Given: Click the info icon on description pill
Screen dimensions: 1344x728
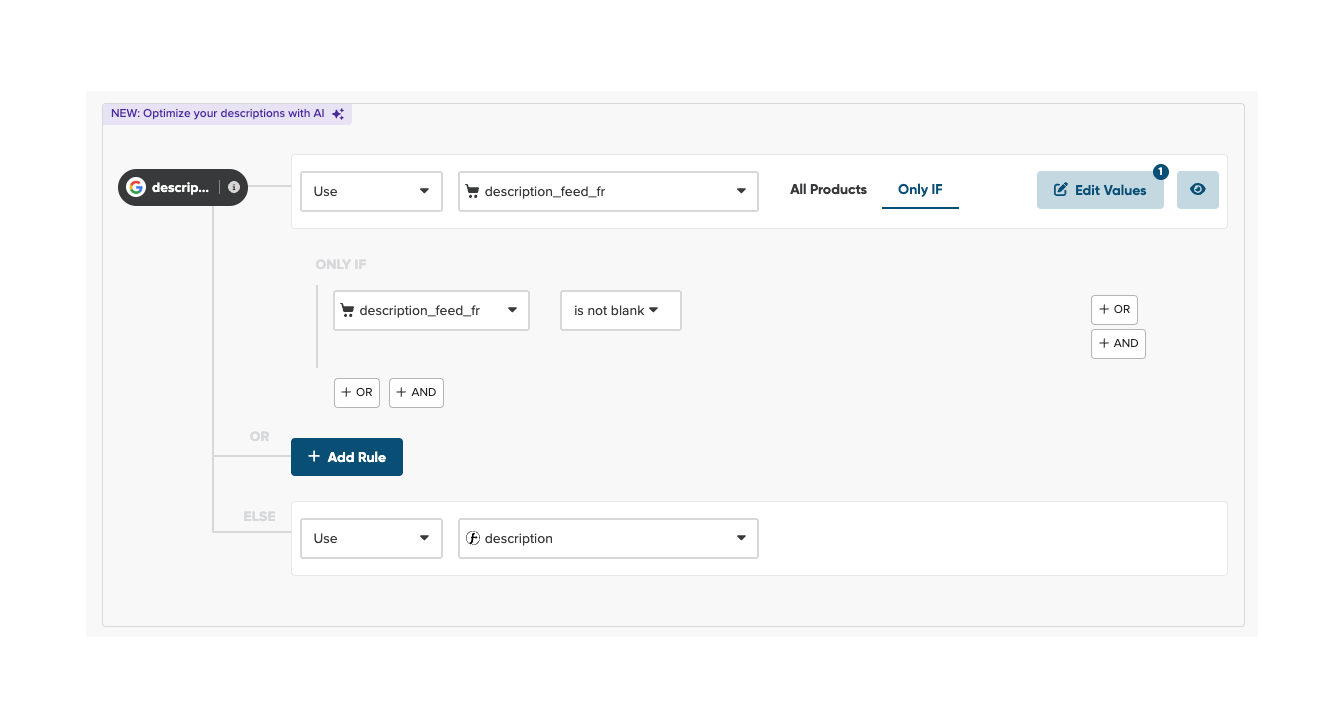Looking at the screenshot, I should click(x=234, y=188).
